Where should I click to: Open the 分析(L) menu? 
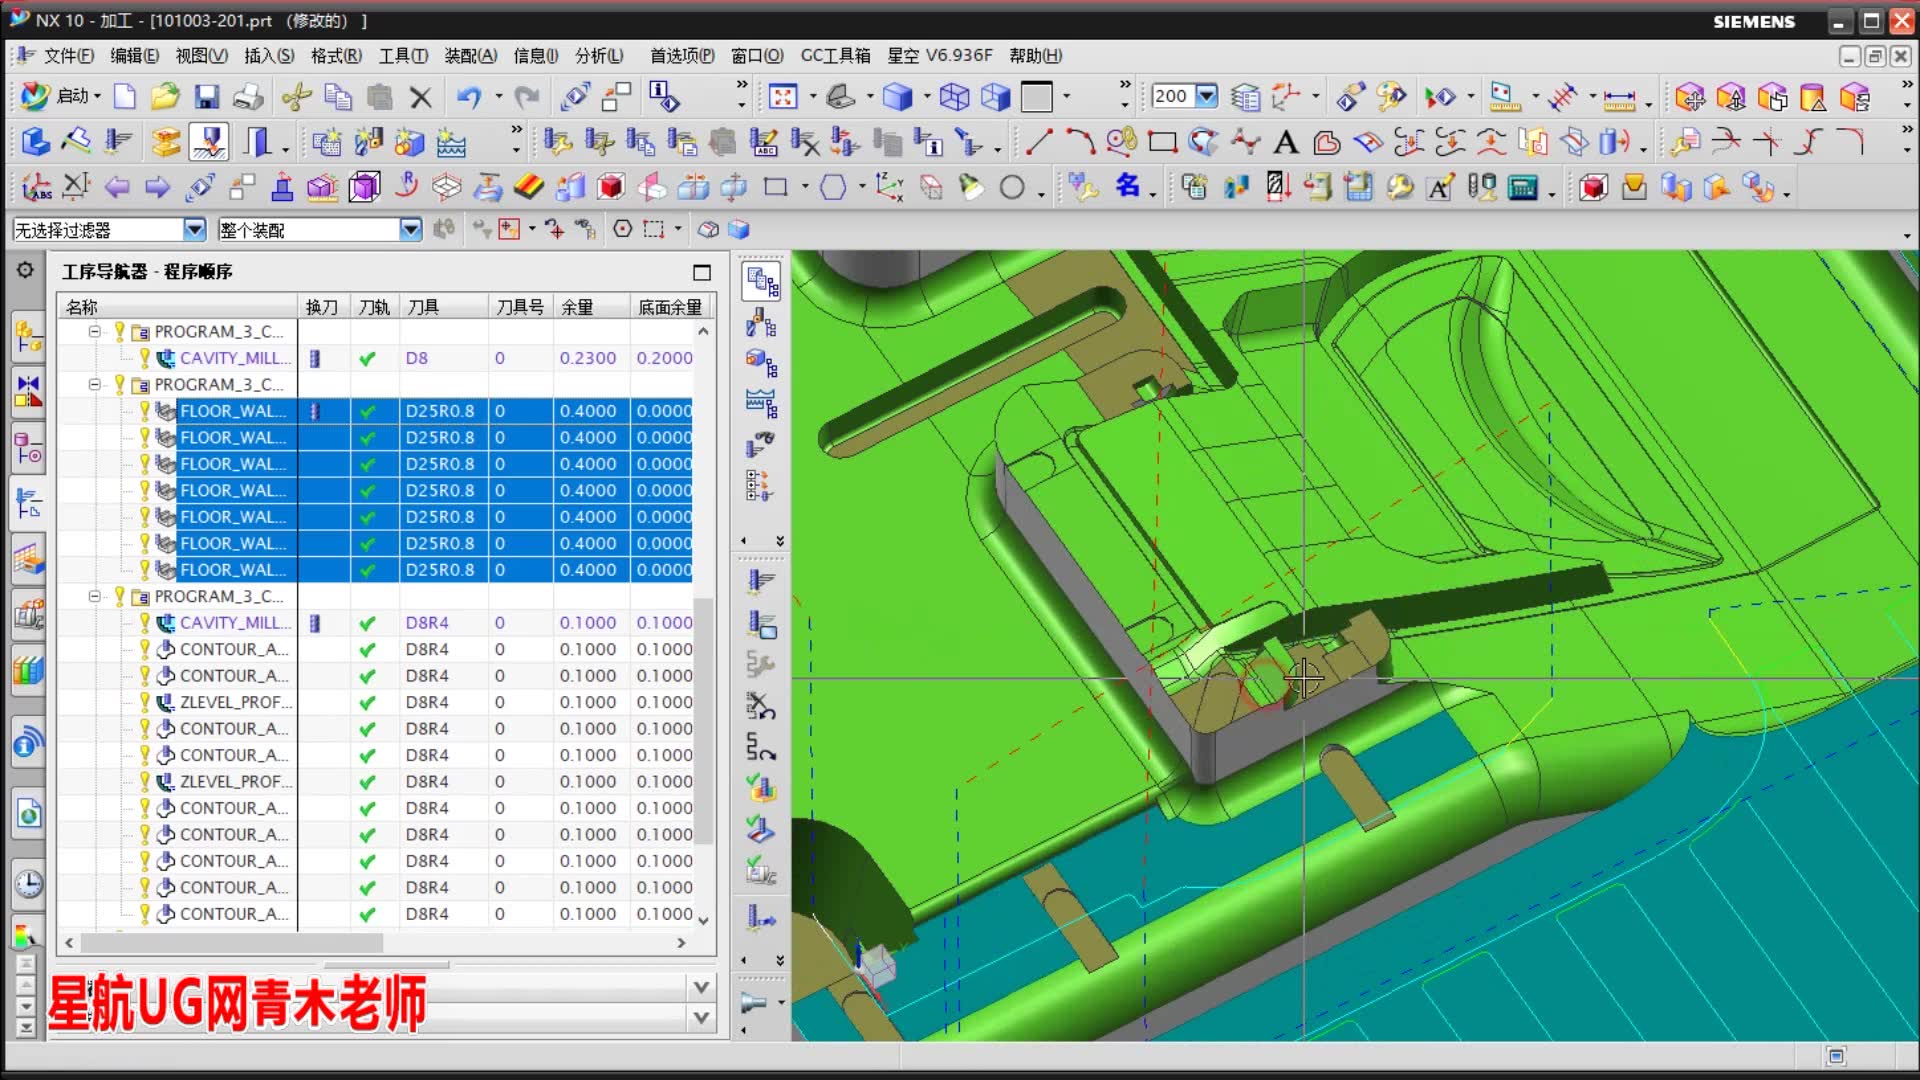tap(599, 56)
